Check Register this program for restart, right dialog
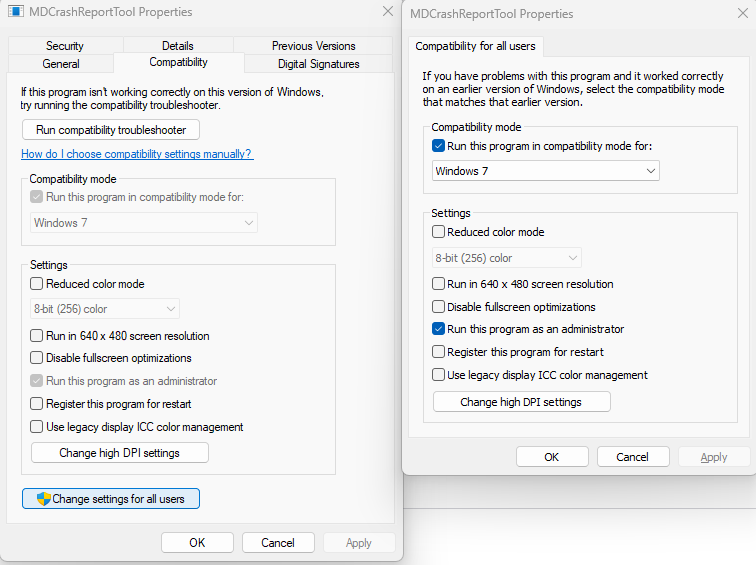The width and height of the screenshot is (756, 565). tap(439, 352)
